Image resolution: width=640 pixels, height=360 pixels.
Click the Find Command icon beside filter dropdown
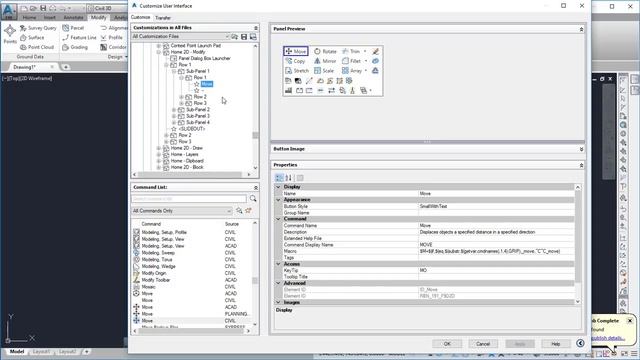coord(239,211)
